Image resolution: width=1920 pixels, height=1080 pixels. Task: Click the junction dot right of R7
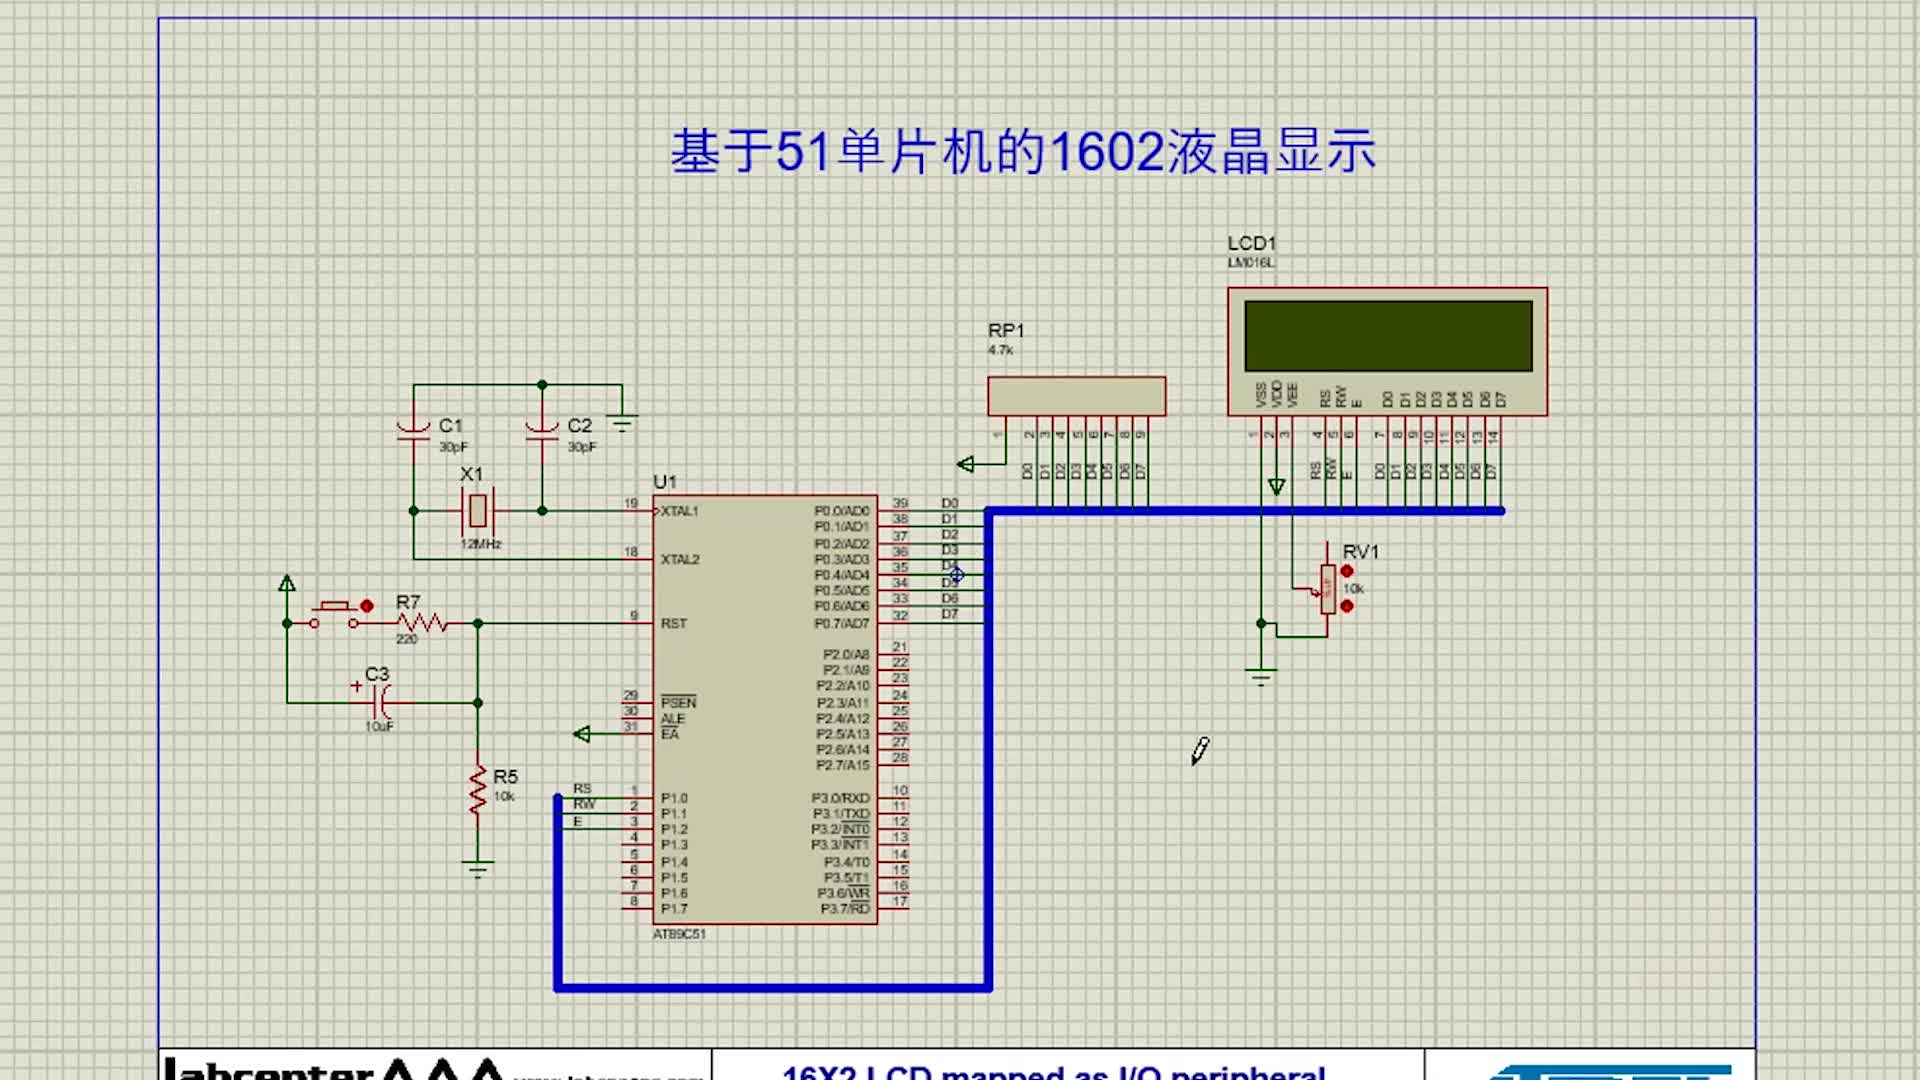tap(478, 623)
